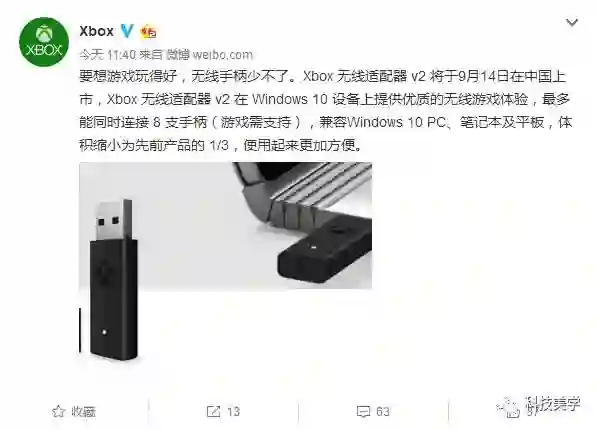Screen dimensions: 599x430
Task: Click the orange membership badge beside Xbox
Action: pos(148,31)
